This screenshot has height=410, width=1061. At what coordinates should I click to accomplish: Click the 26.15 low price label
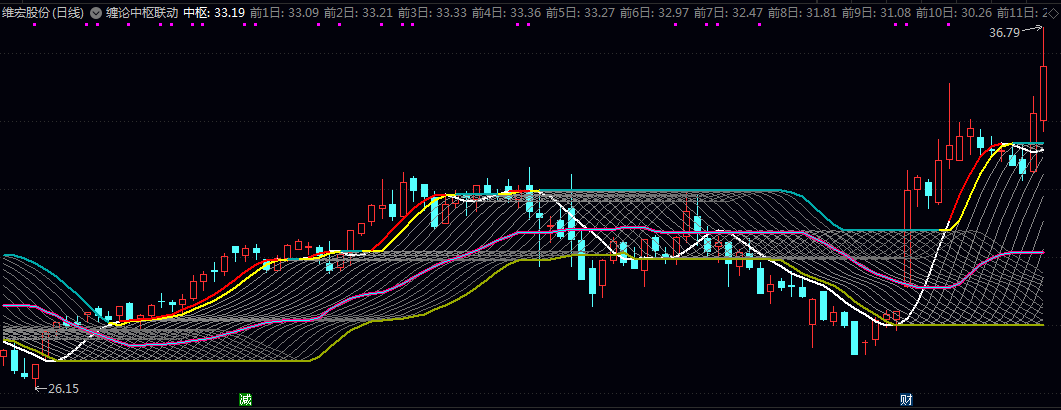[x=64, y=388]
